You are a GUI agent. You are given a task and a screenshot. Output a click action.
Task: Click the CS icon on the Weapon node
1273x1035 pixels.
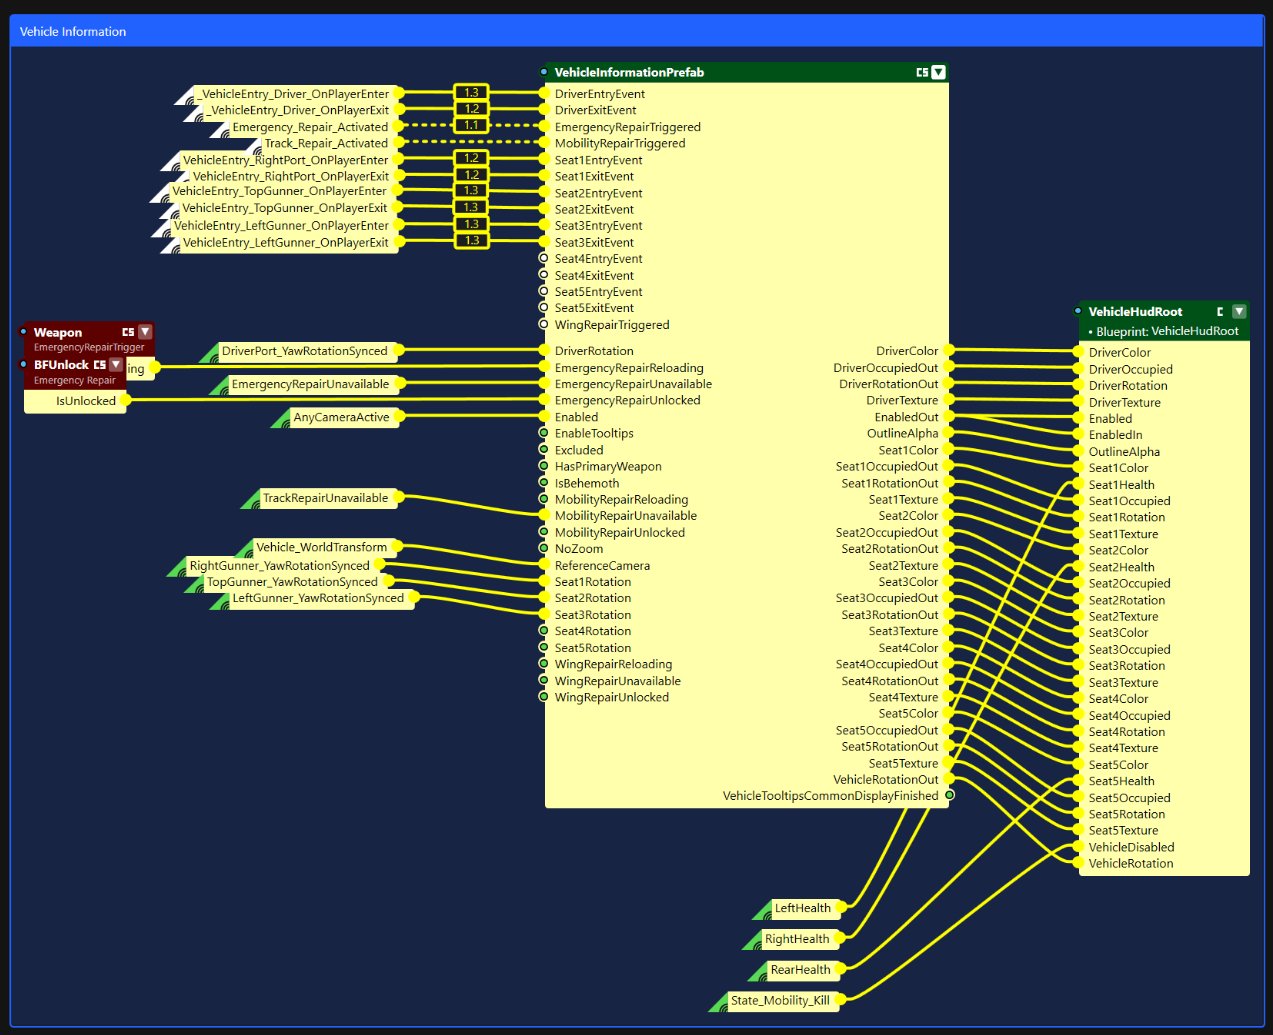pos(128,332)
